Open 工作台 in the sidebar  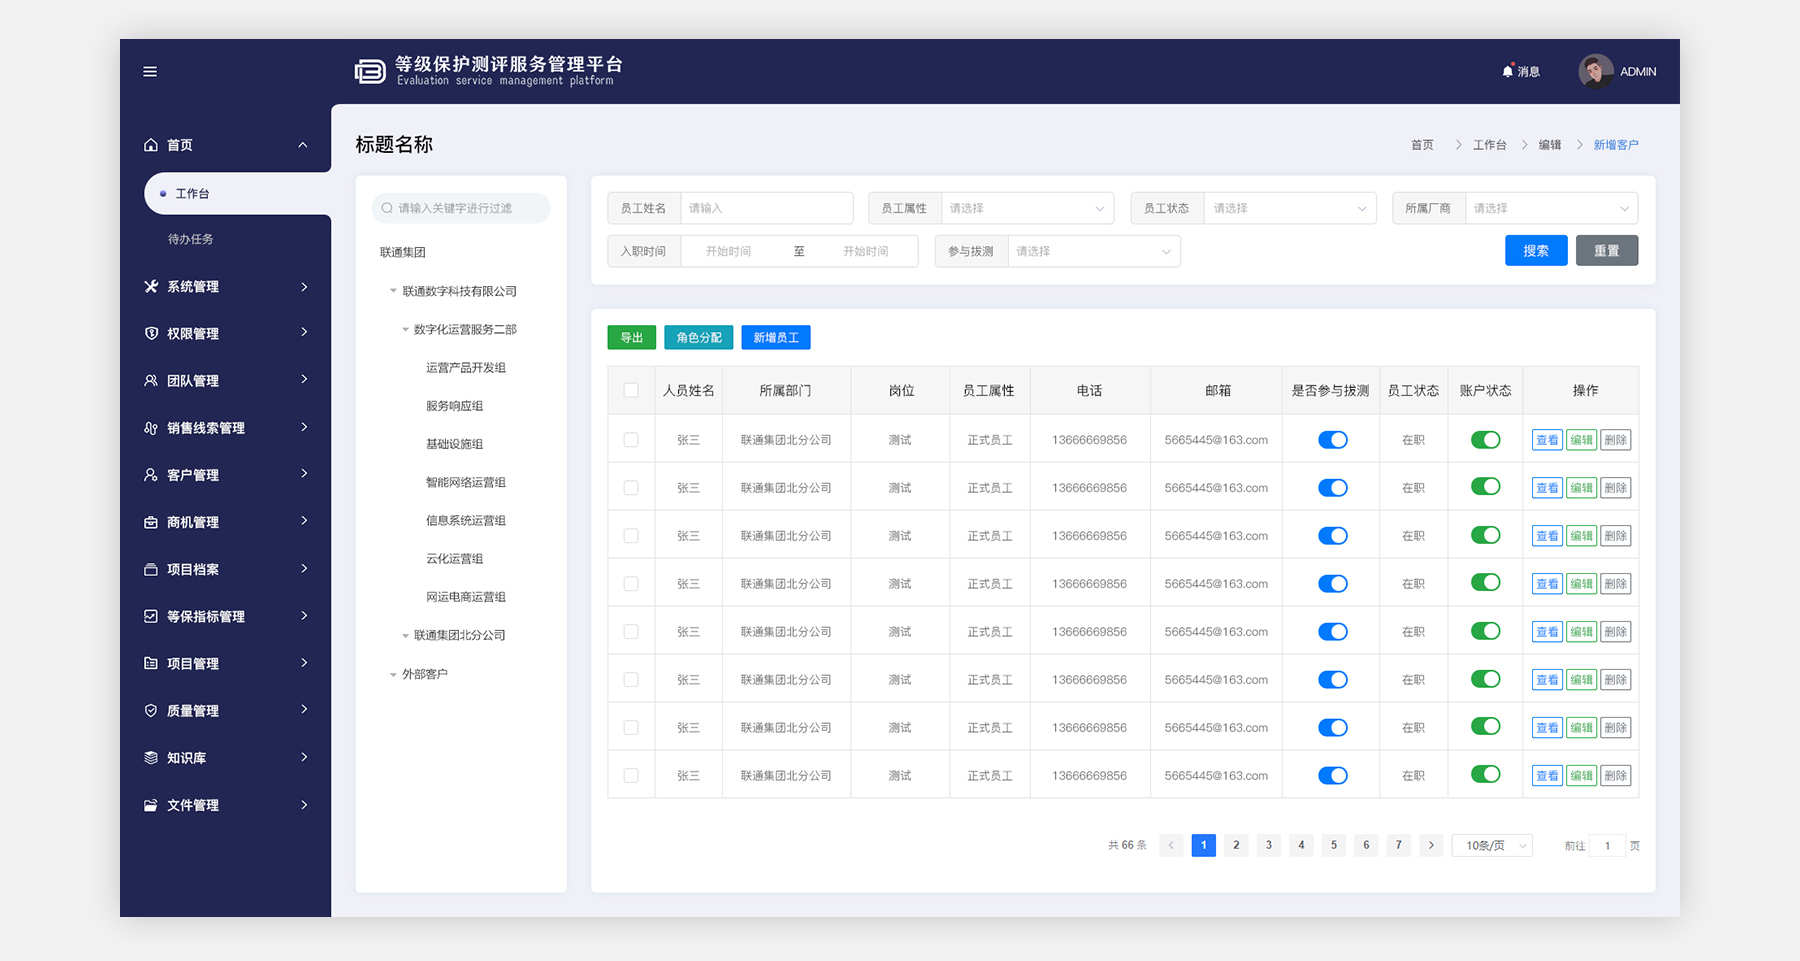237,193
